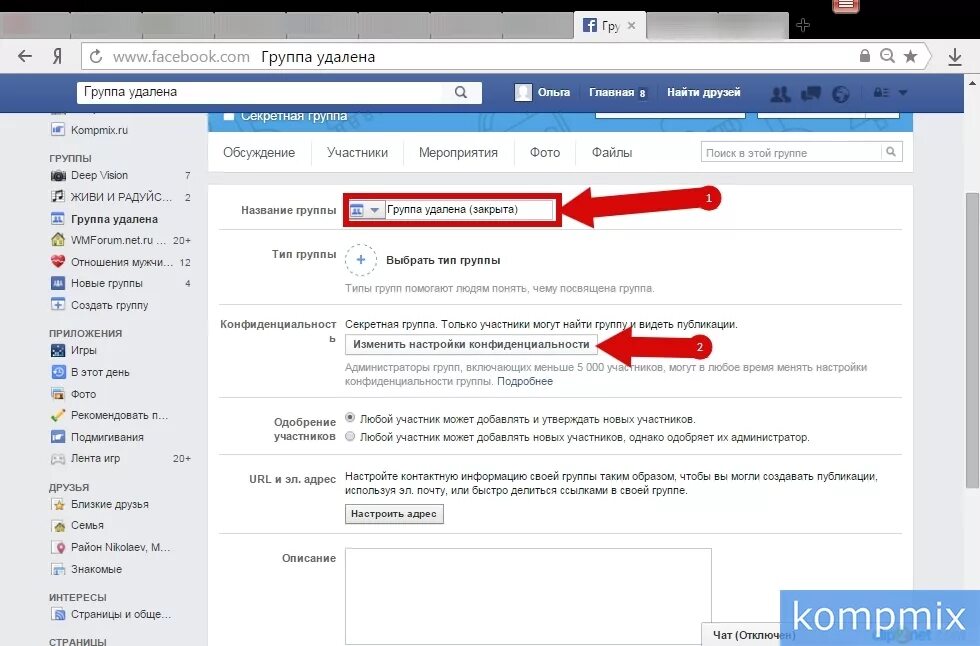Open Подмигивания in sidebar

pyautogui.click(x=108, y=437)
